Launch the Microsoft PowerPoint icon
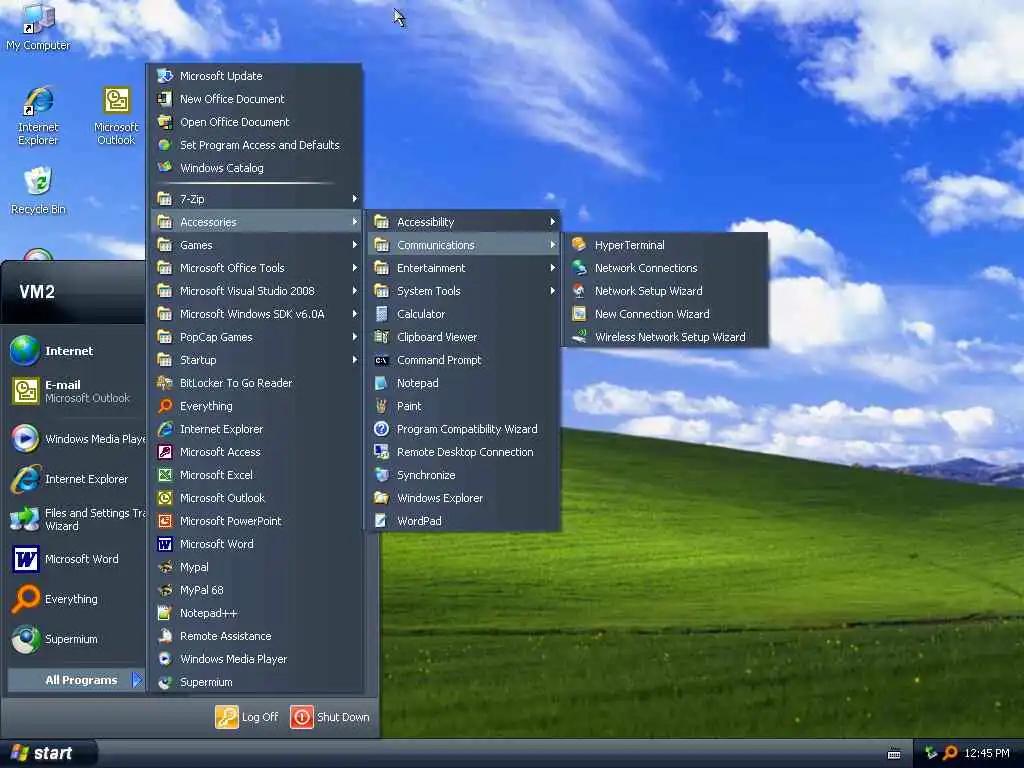The image size is (1024, 768). 165,521
